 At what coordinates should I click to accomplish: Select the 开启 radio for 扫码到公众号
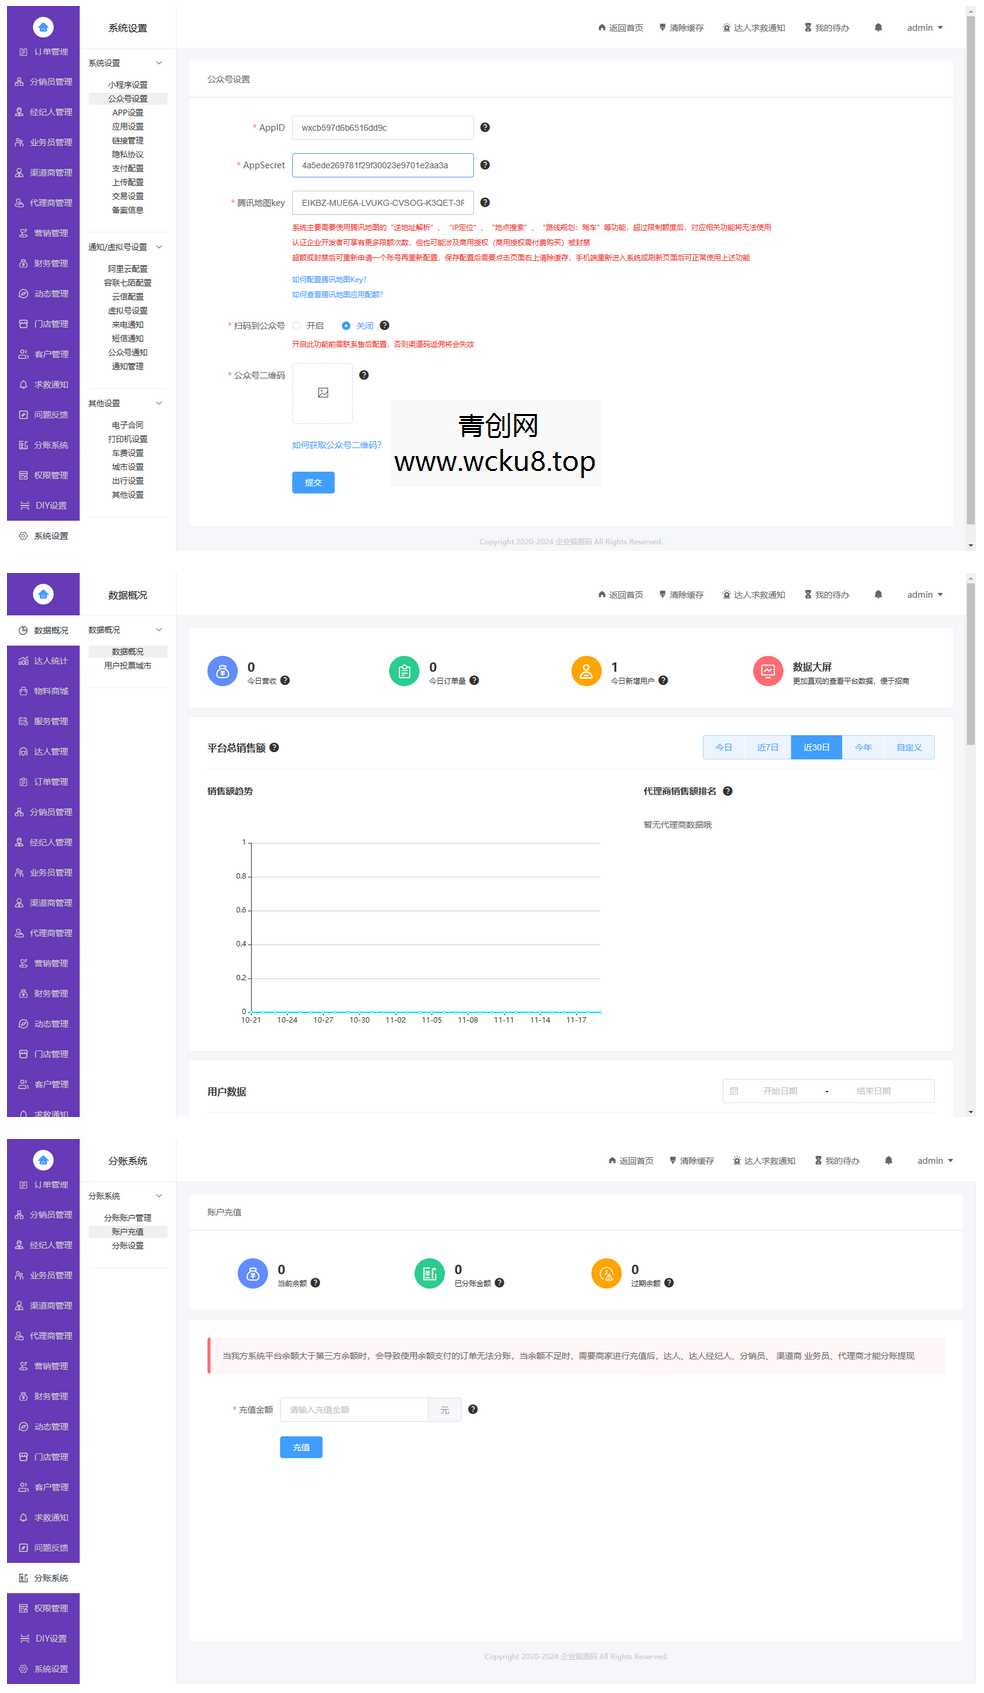tap(297, 326)
